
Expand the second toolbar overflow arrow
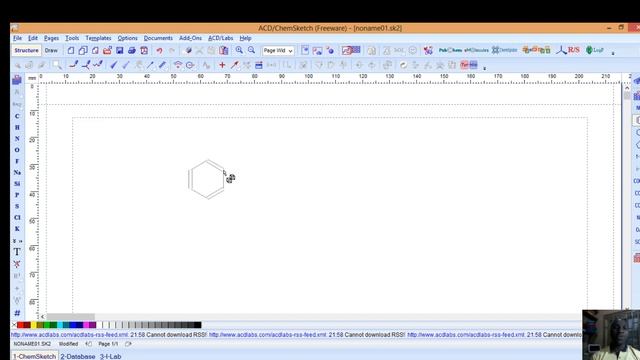tap(484, 68)
